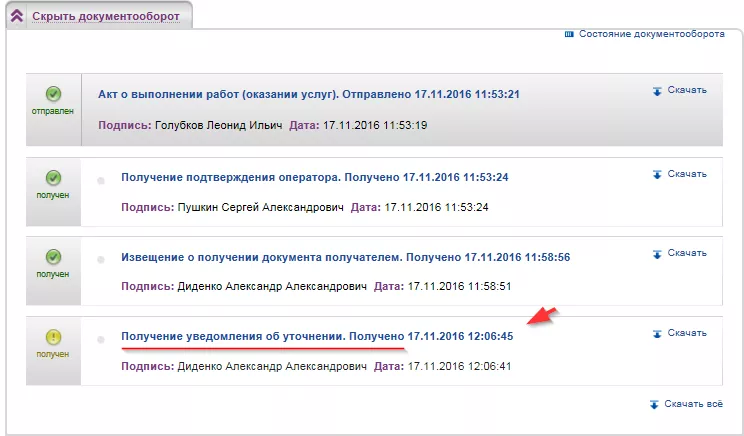This screenshot has width=744, height=436.
Task: Click Скачать for Акт о выполнении работ
Action: [687, 90]
